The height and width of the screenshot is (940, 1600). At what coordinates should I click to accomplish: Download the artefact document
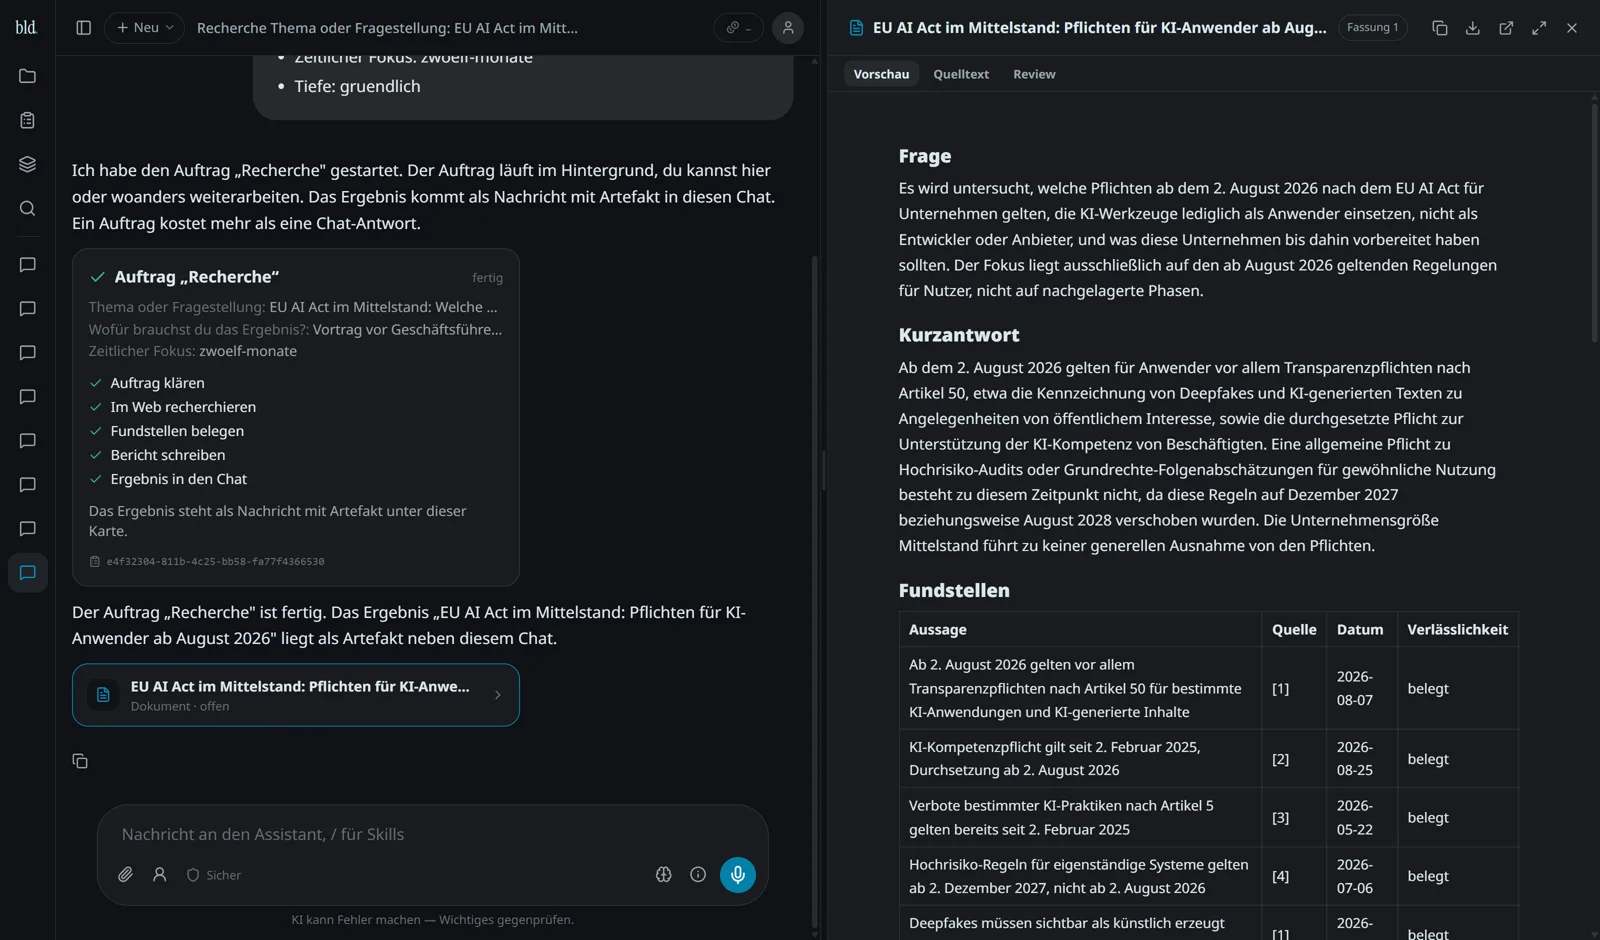point(1473,28)
